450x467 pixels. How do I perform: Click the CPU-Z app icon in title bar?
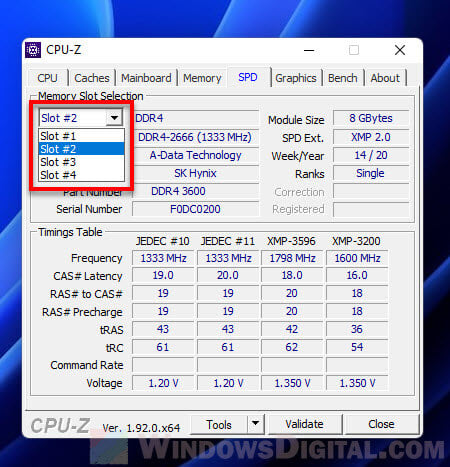(33, 50)
